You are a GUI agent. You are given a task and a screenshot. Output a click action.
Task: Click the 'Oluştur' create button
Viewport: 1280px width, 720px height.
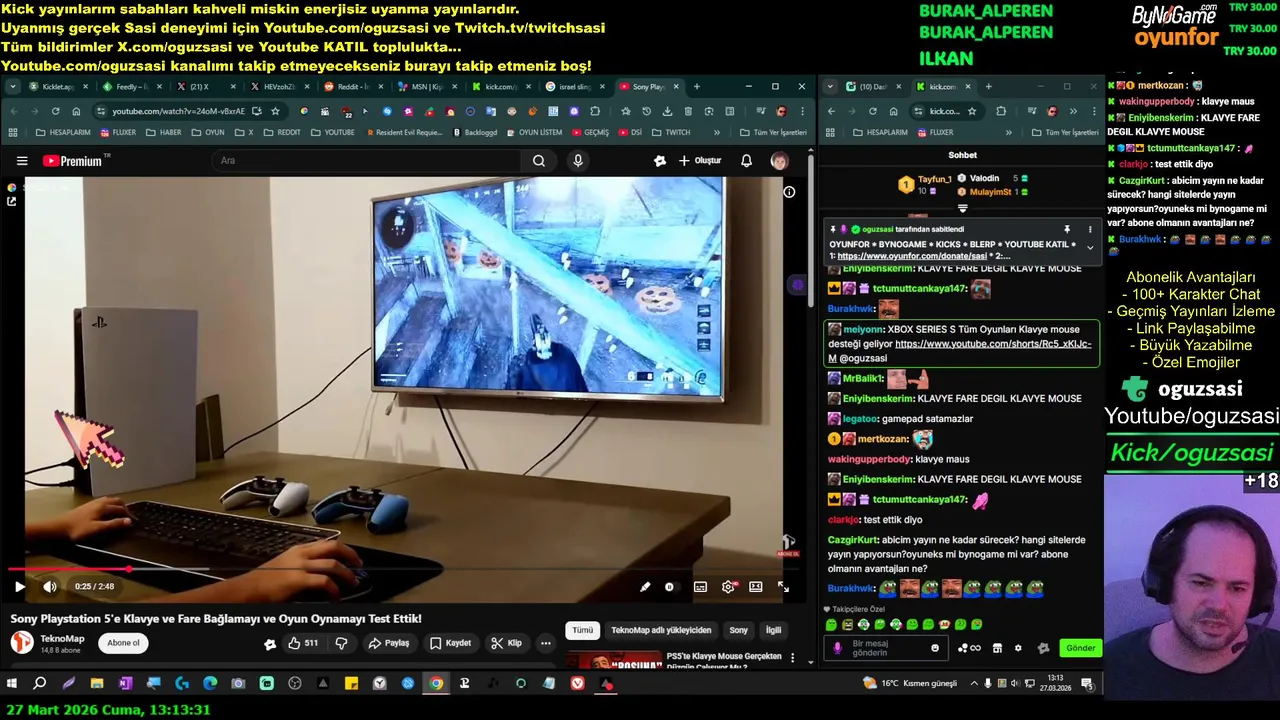[700, 161]
